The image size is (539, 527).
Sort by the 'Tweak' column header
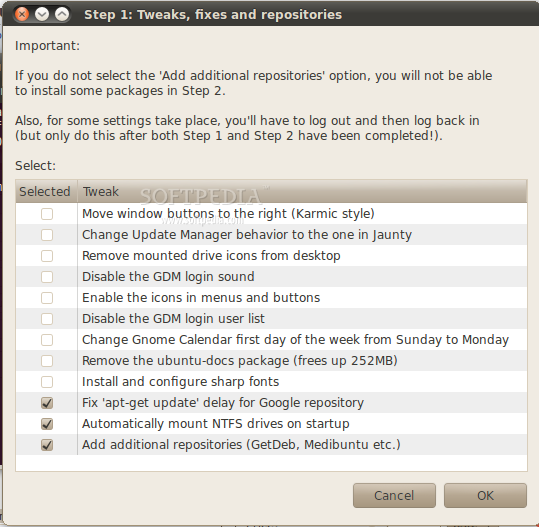[x=302, y=191]
